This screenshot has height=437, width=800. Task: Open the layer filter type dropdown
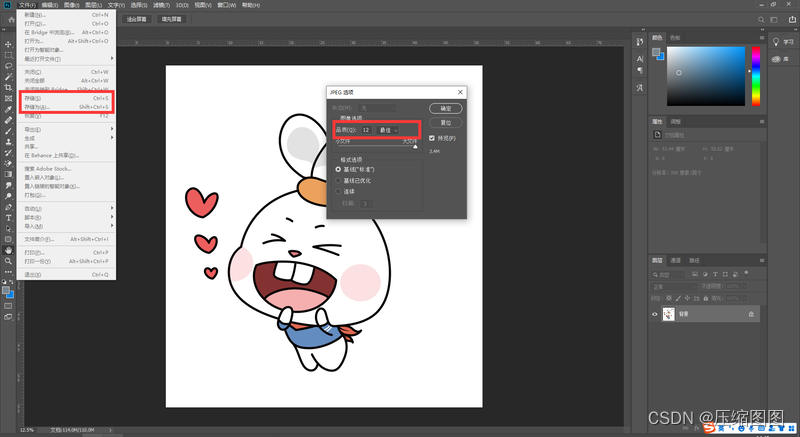coord(668,274)
